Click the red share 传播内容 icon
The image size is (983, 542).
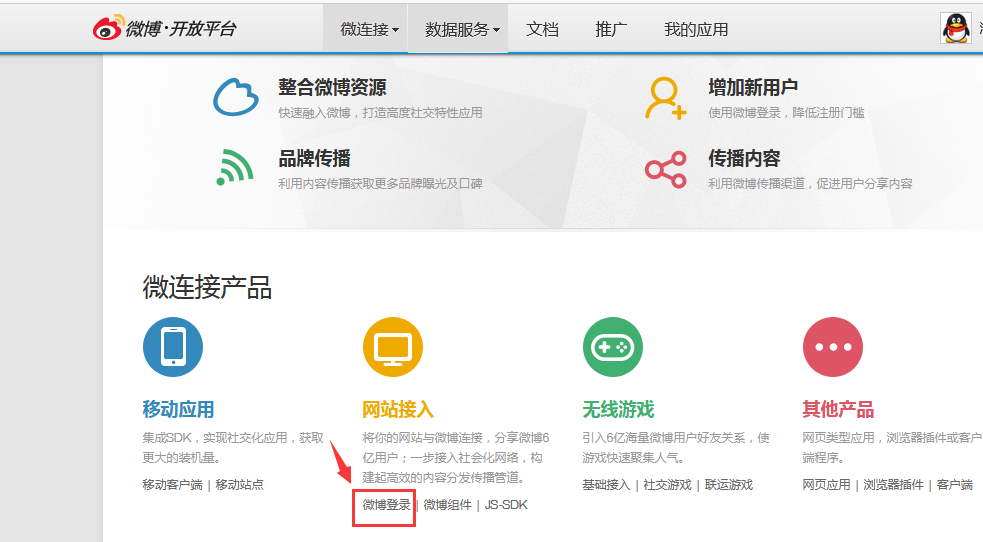point(666,169)
